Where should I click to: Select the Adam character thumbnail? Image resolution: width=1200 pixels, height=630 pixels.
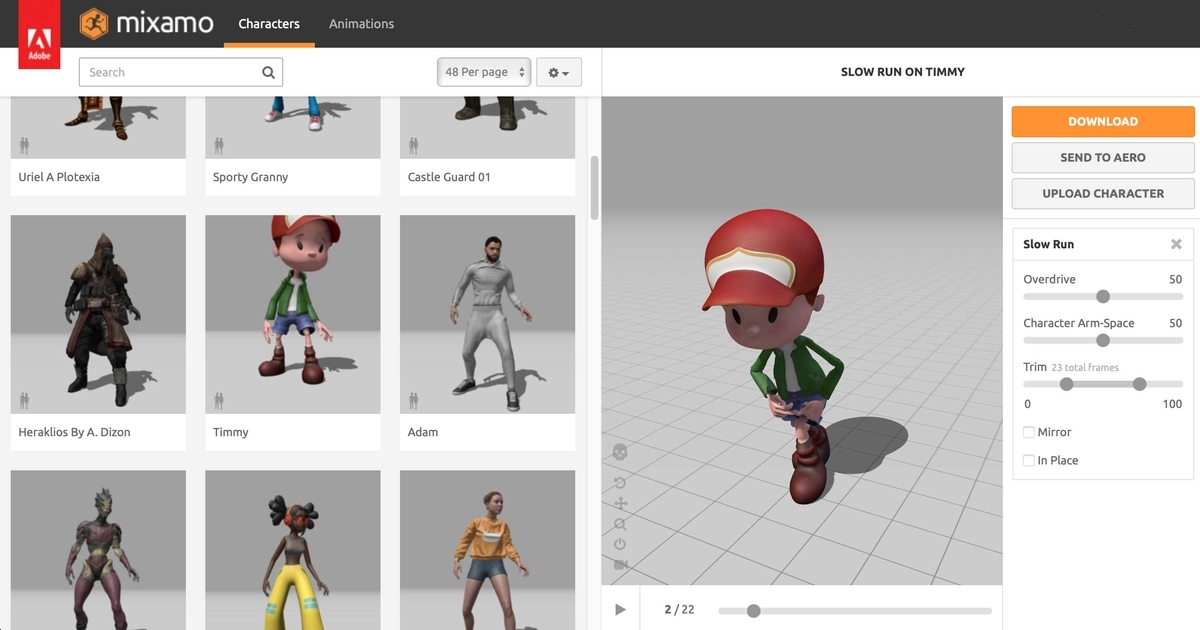coord(487,314)
